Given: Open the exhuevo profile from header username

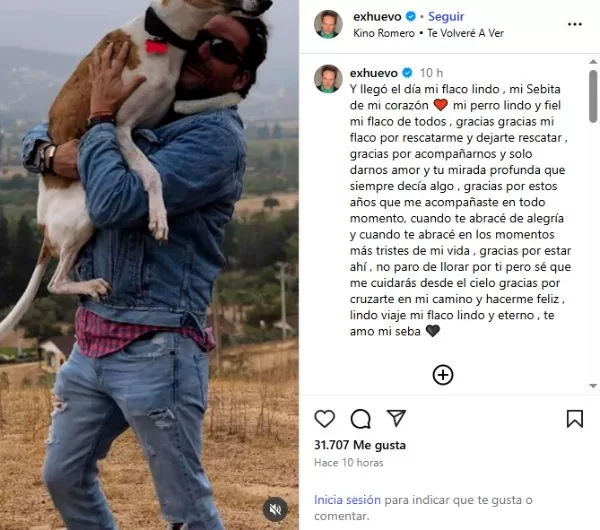Looking at the screenshot, I should [x=377, y=16].
